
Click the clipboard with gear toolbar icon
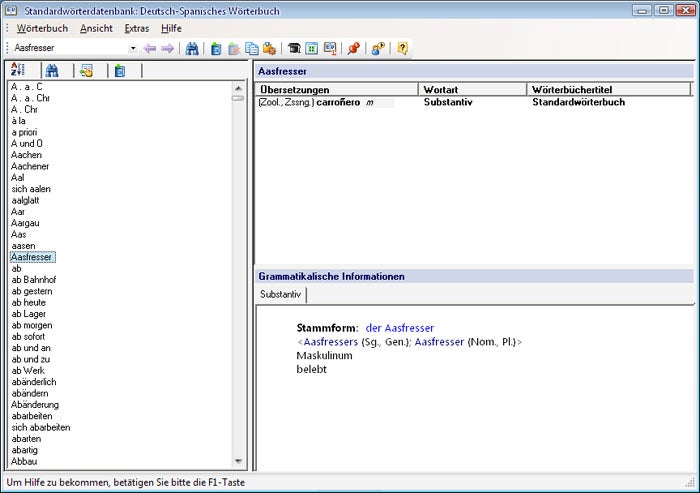point(270,48)
